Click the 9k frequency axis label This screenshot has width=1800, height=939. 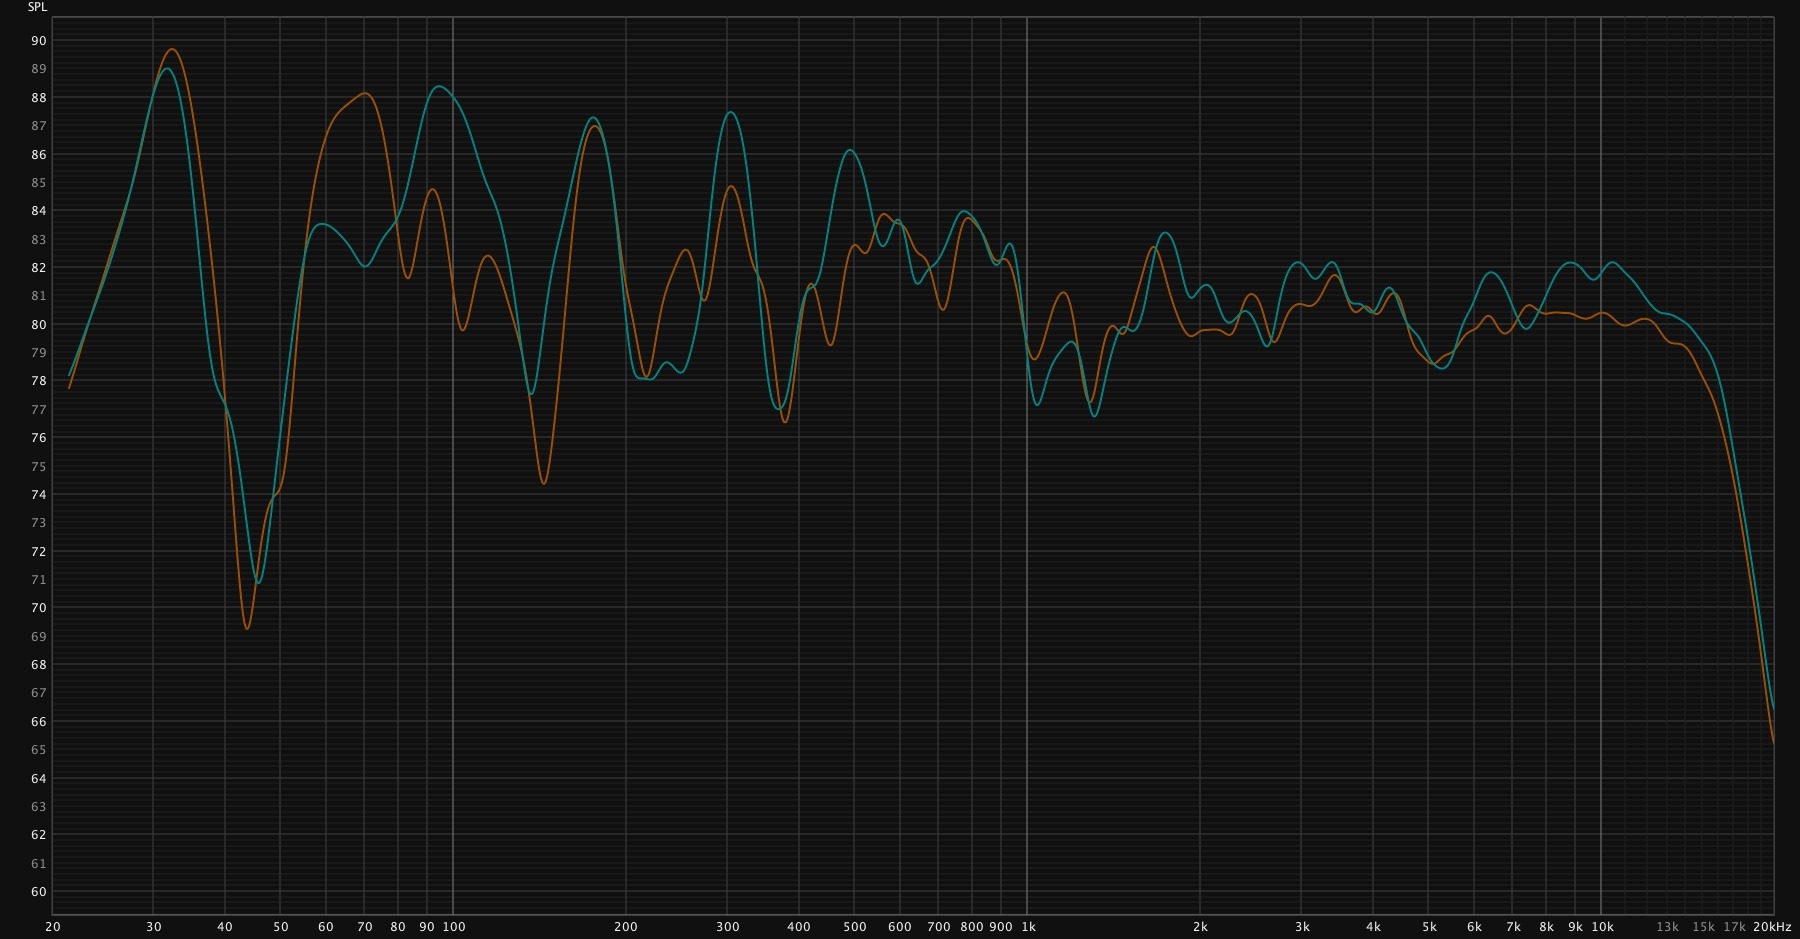(x=1576, y=927)
